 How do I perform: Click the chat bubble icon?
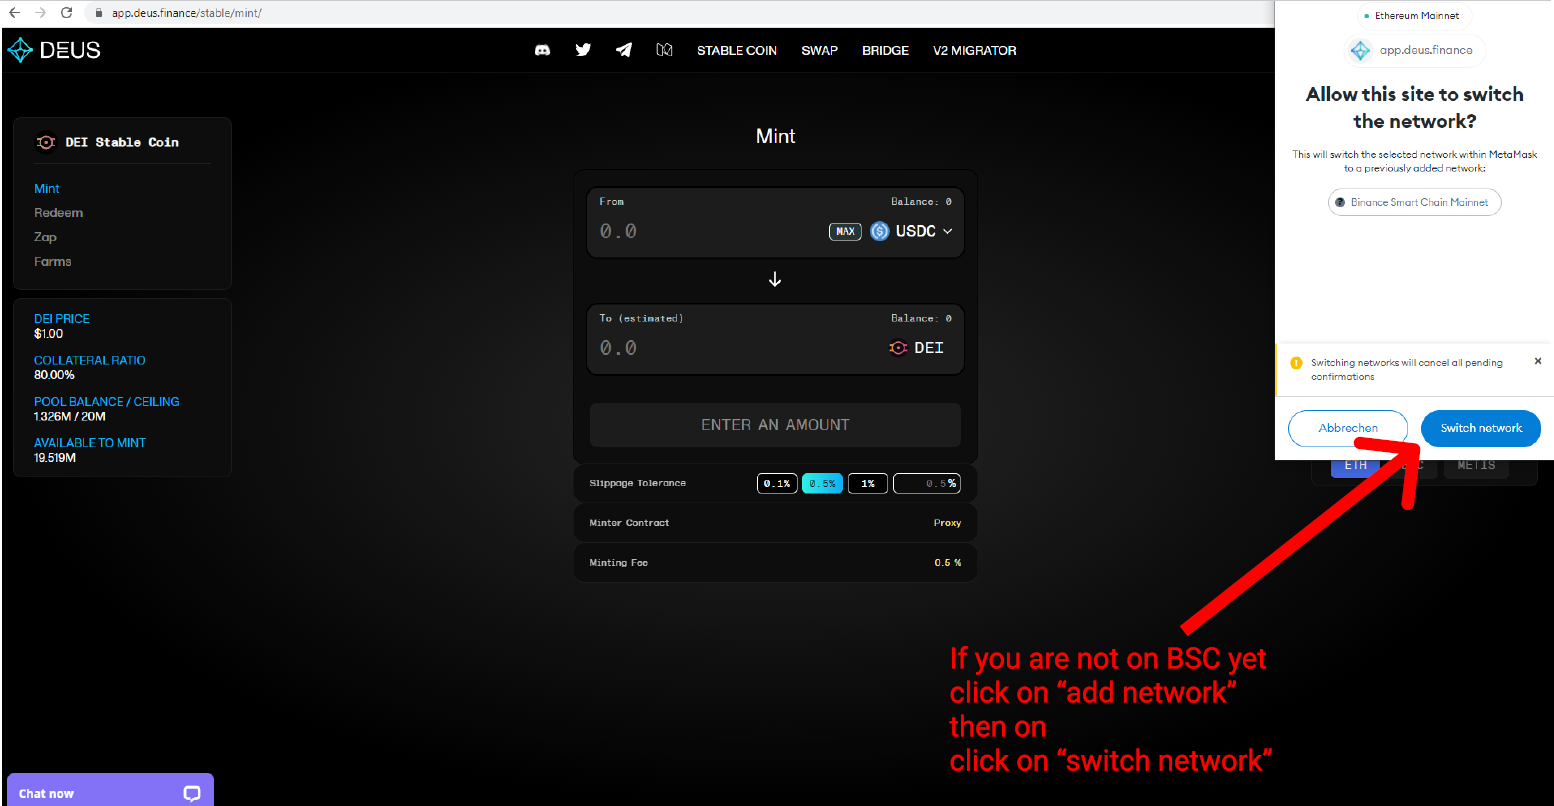tap(192, 793)
